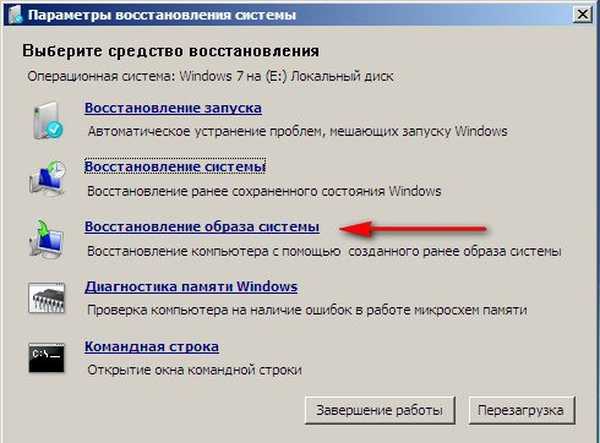The height and width of the screenshot is (443, 600).
Task: Click the memory chip diagnostics icon
Action: [x=47, y=298]
